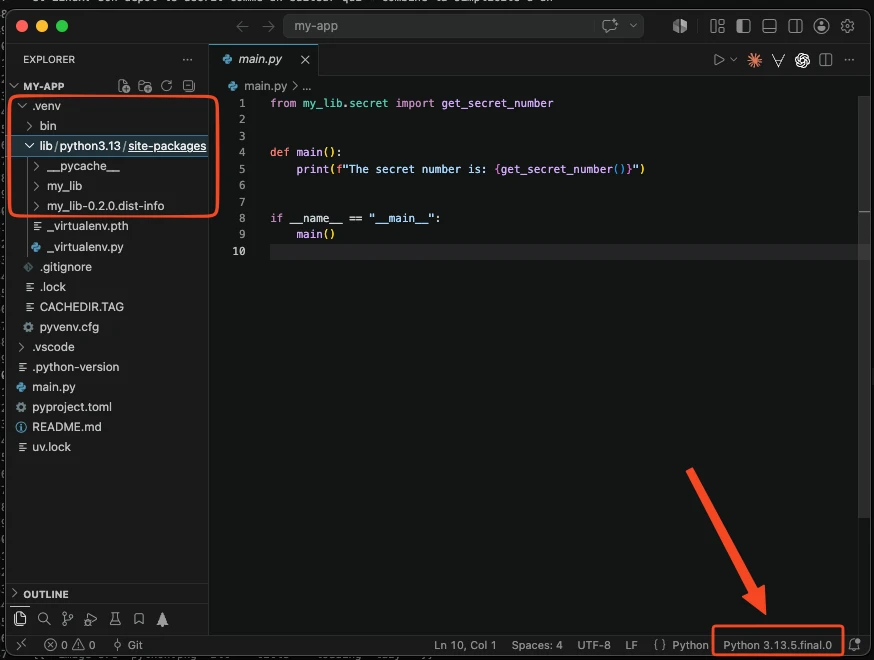Select the Explorer files icon in bottom bar
Screen dimensions: 874x660
pos(21,618)
